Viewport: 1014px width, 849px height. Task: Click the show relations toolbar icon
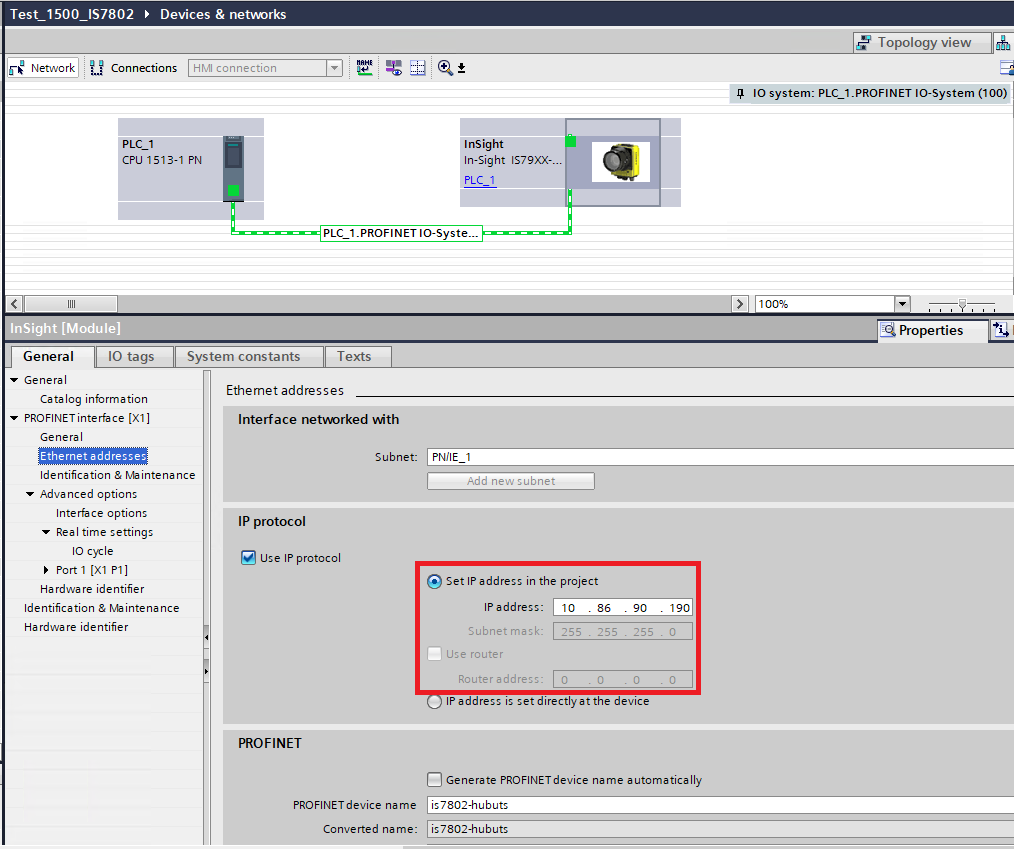click(x=393, y=67)
